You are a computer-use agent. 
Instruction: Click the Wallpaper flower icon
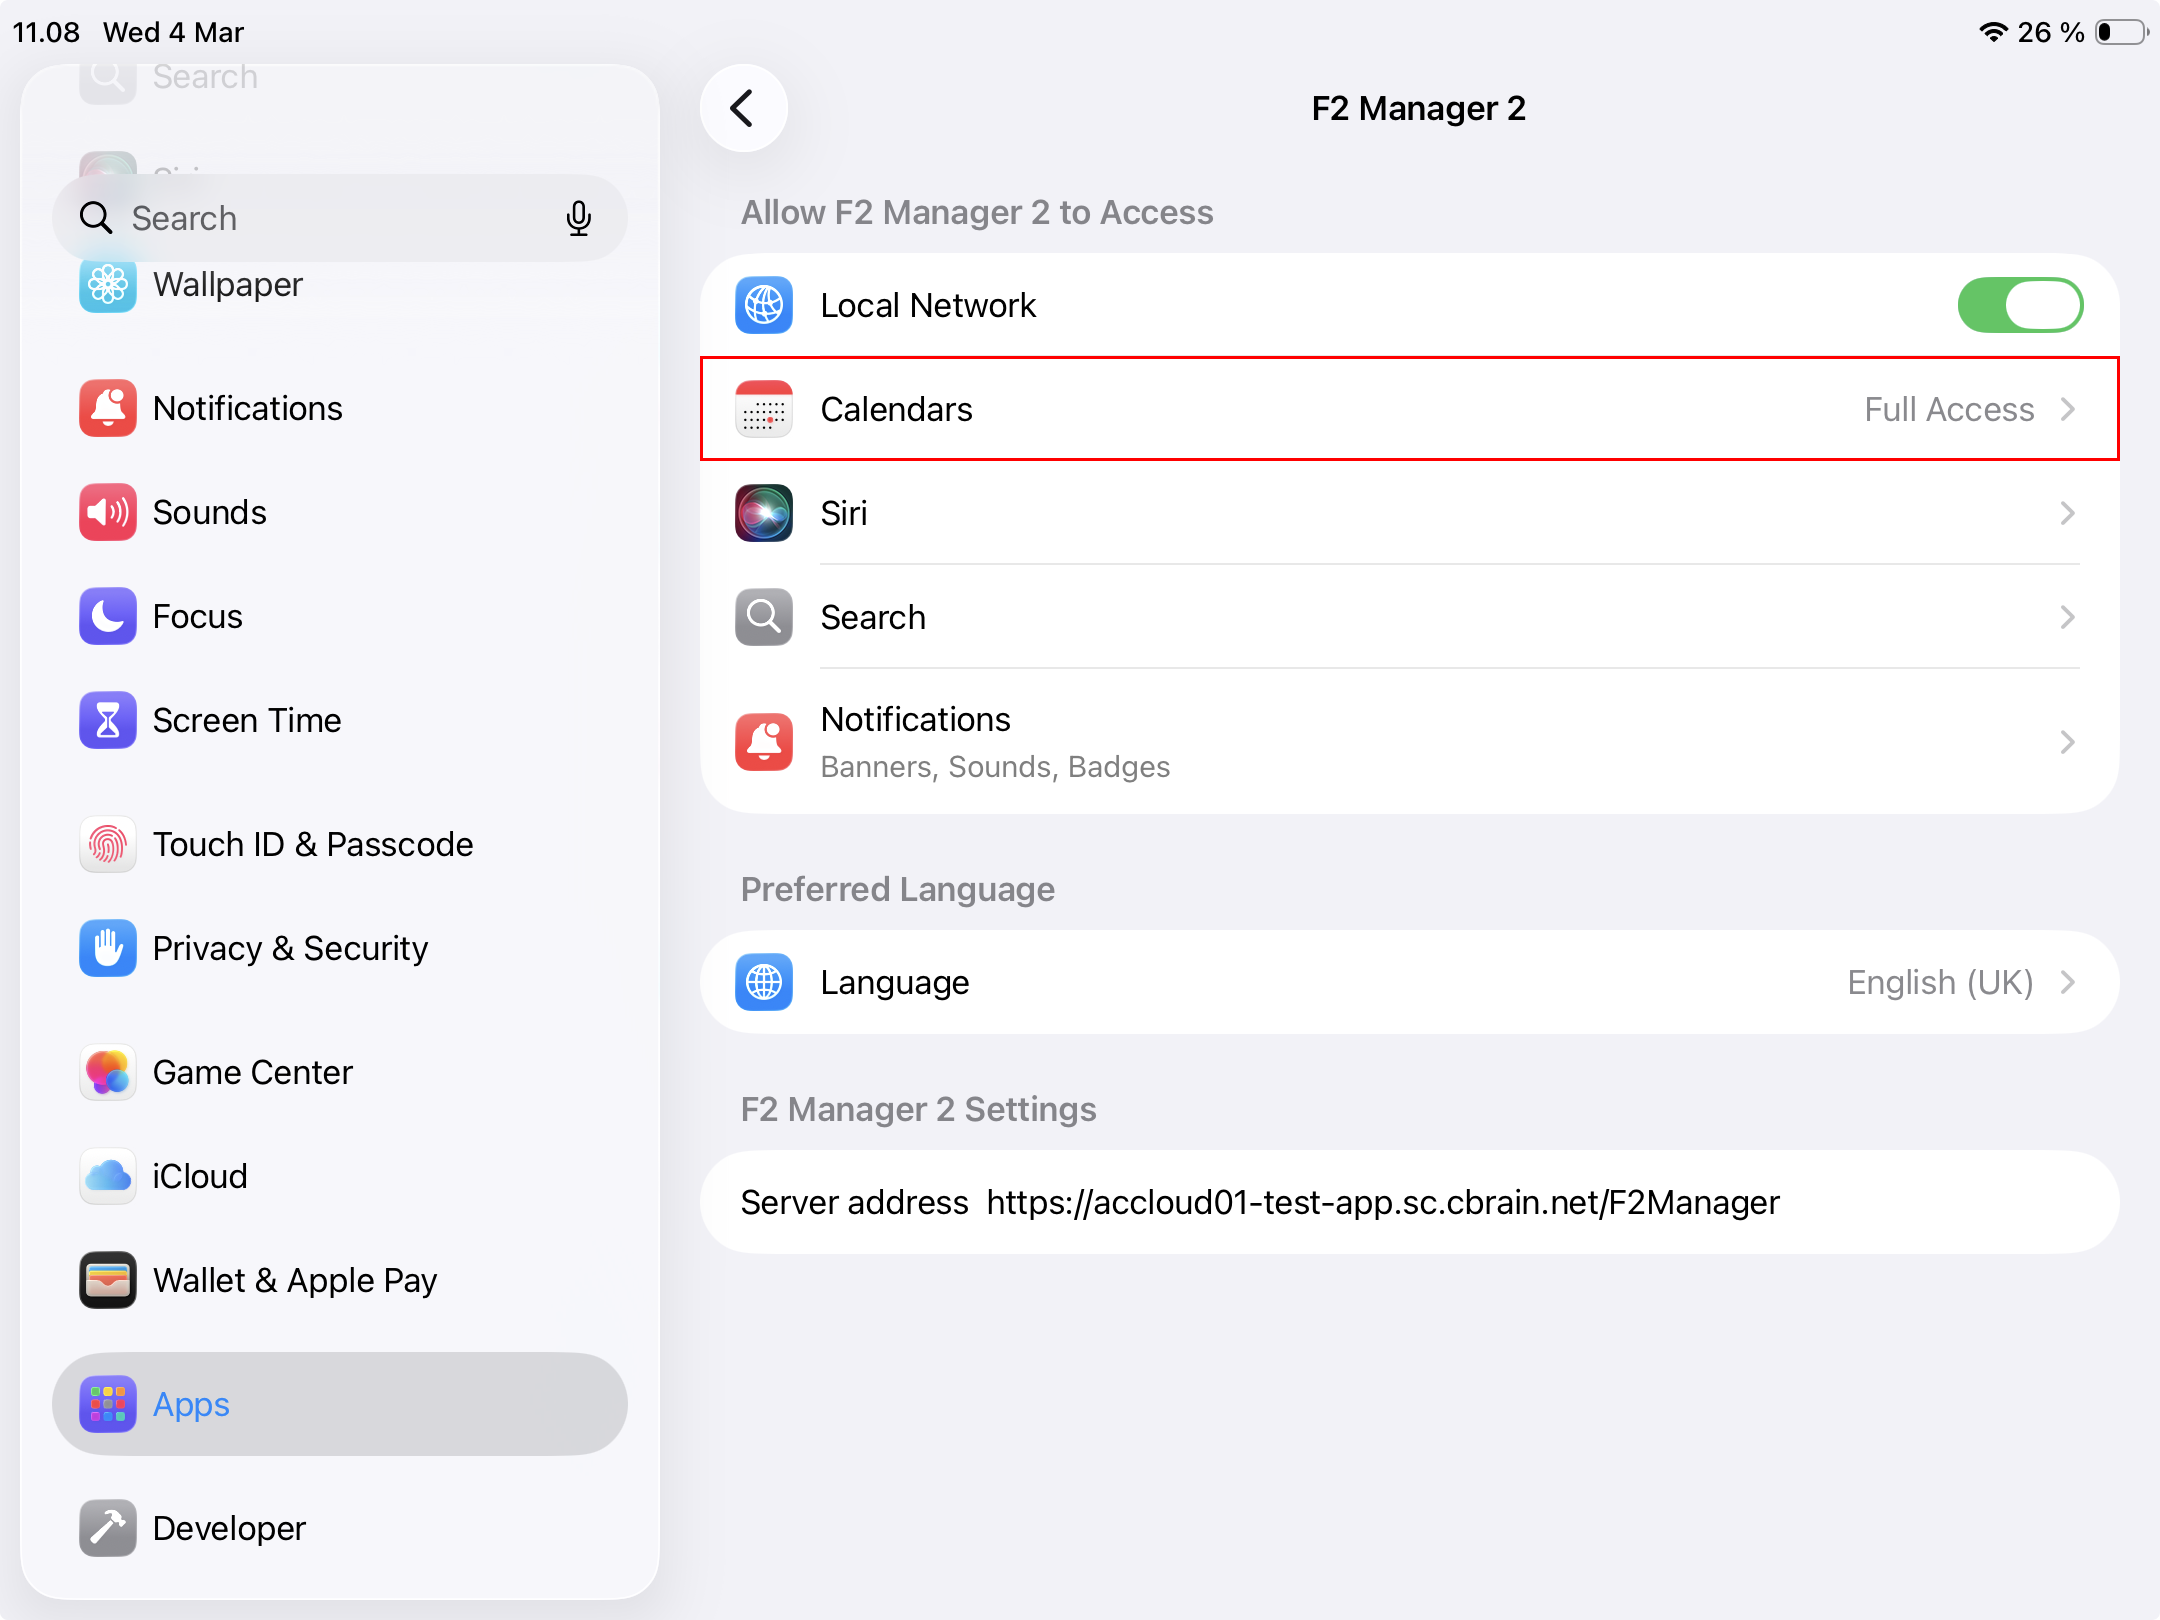pyautogui.click(x=108, y=285)
